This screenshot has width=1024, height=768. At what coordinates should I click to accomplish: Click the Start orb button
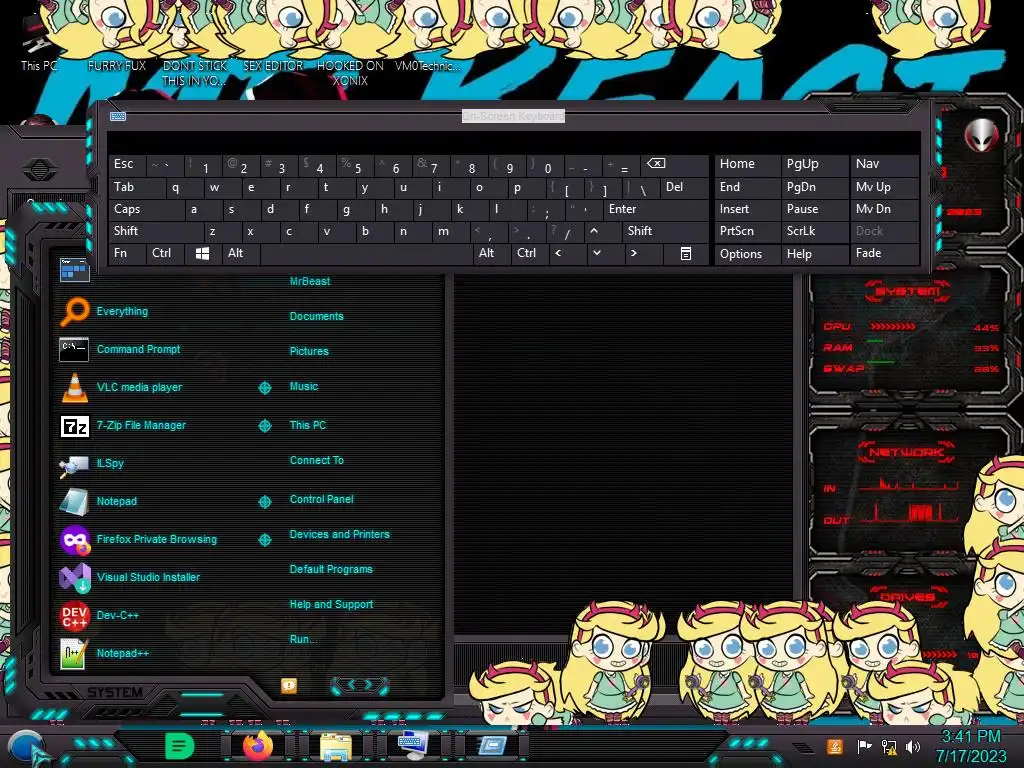[26, 748]
